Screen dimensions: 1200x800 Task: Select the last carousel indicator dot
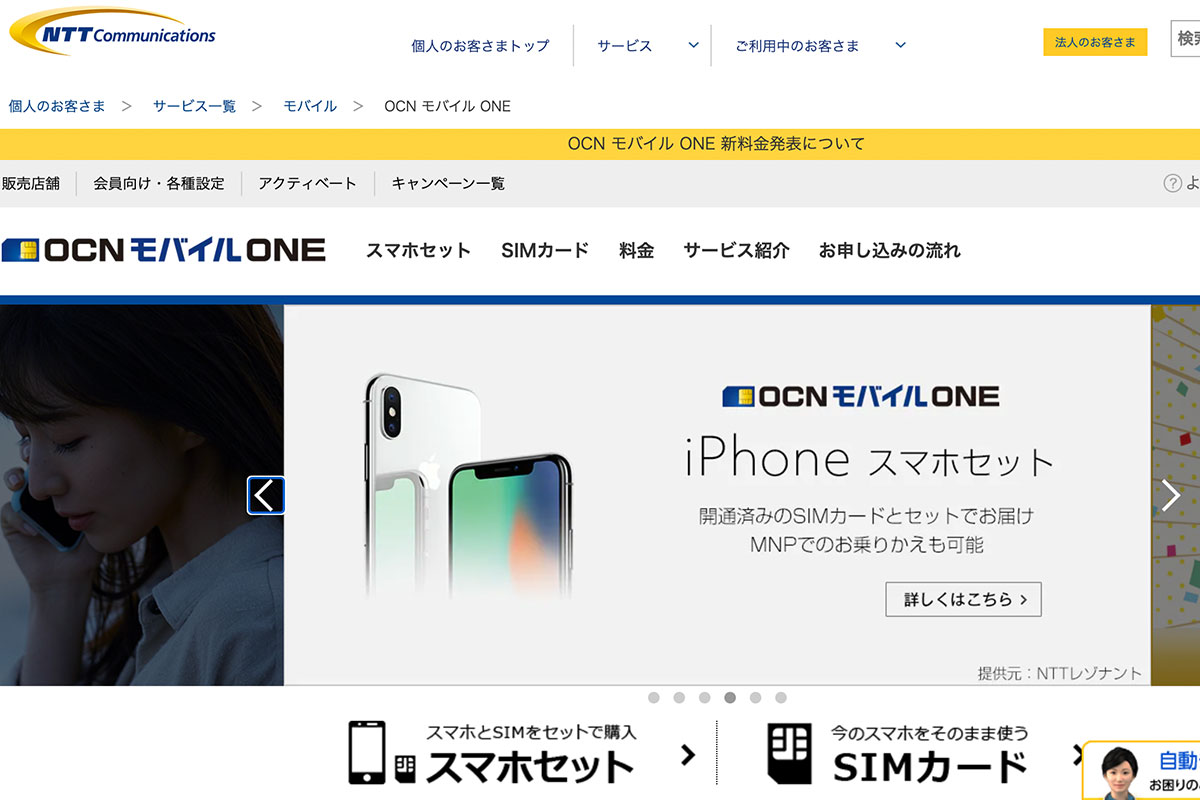click(x=781, y=698)
